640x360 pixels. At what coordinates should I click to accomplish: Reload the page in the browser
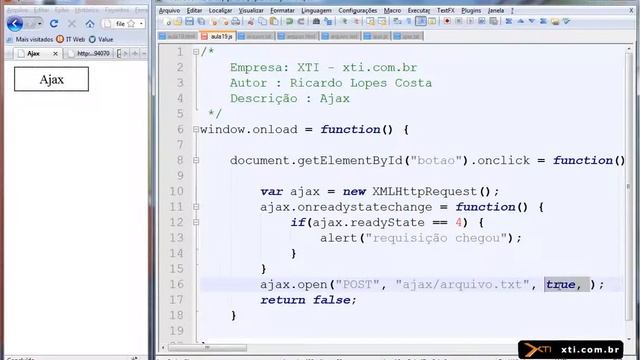point(54,24)
